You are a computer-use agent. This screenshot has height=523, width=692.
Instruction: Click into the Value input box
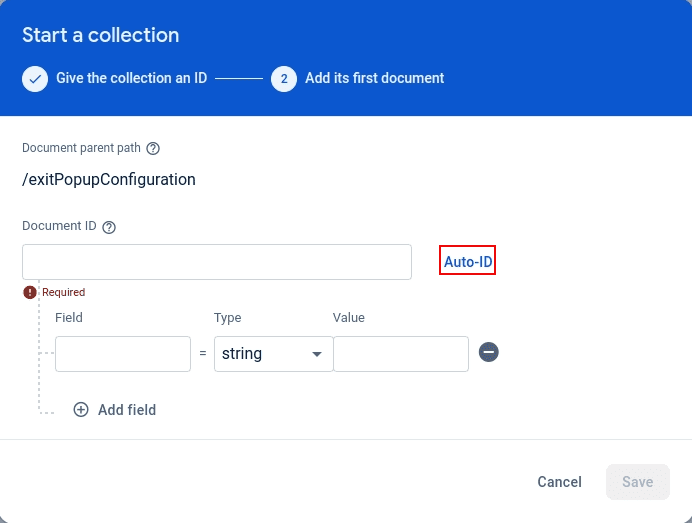[400, 354]
